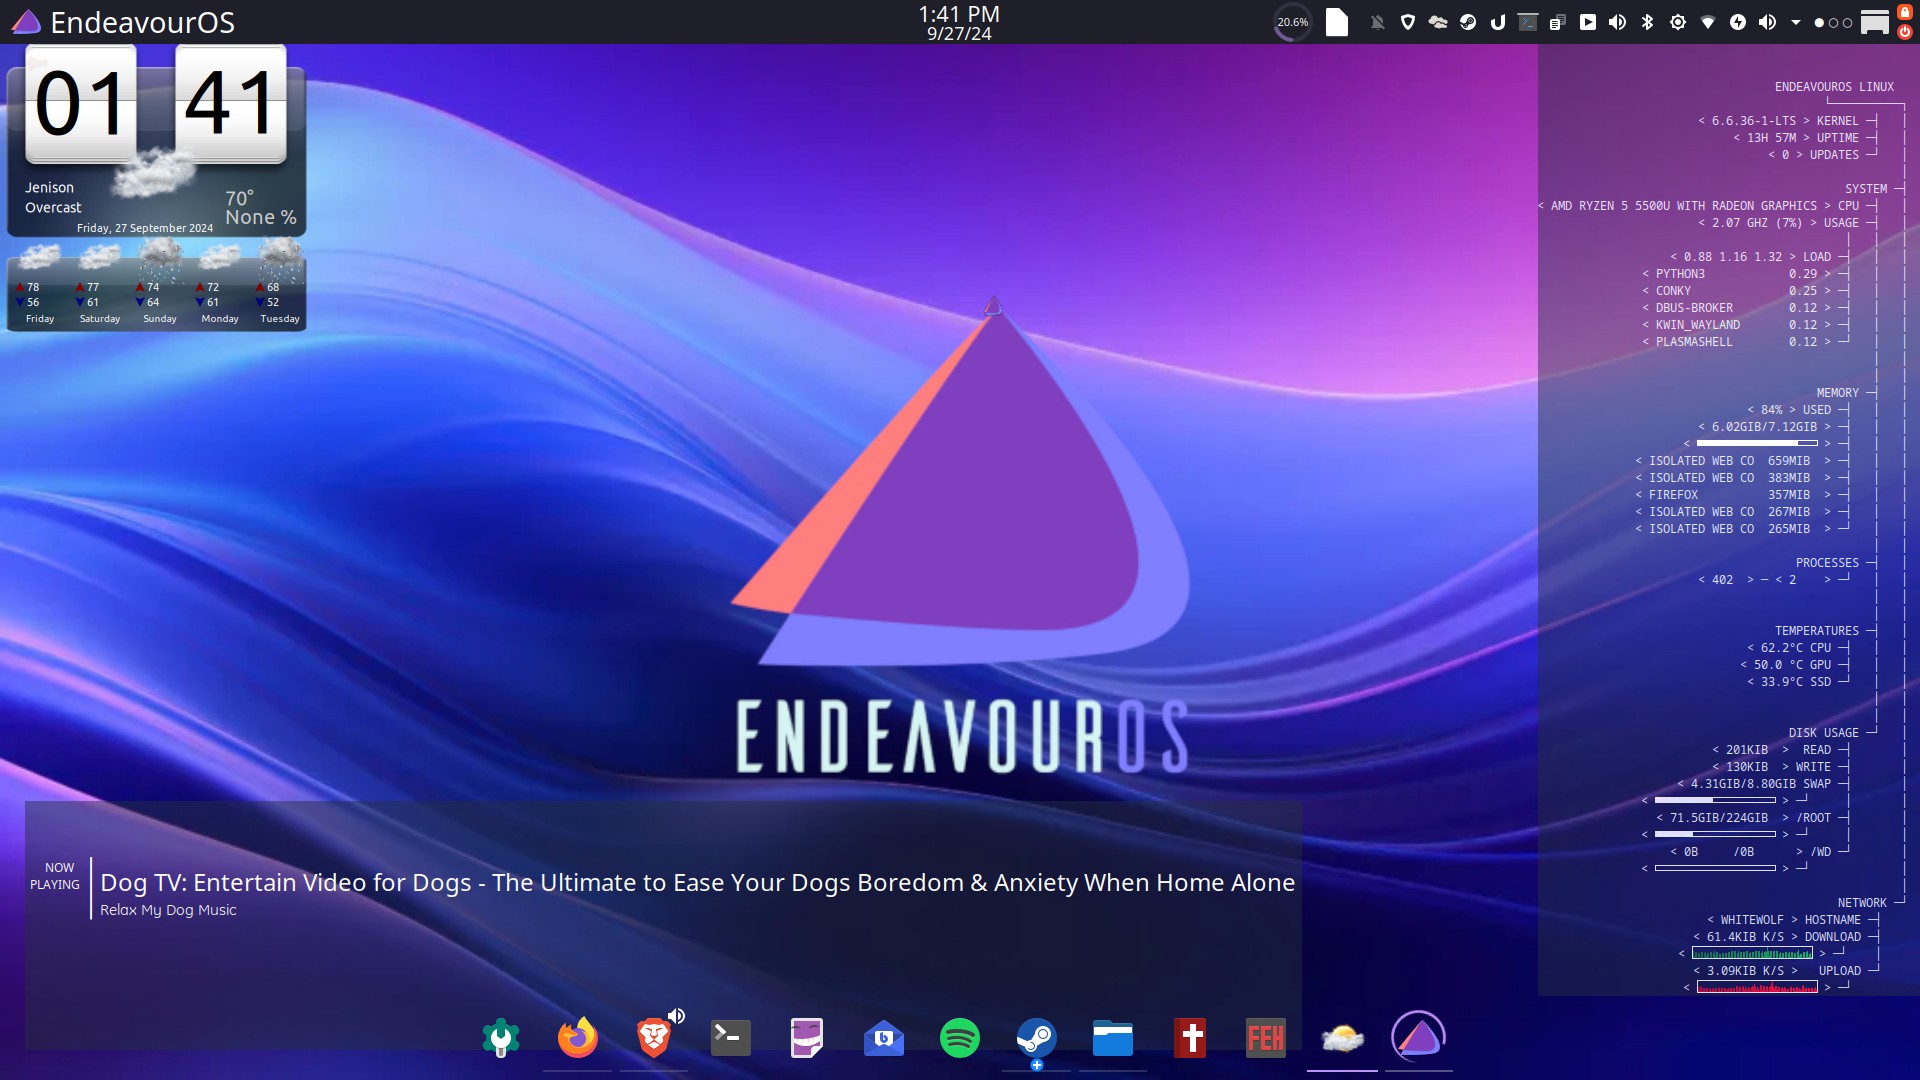Click the EndeavourOS label in the top bar

point(144,22)
